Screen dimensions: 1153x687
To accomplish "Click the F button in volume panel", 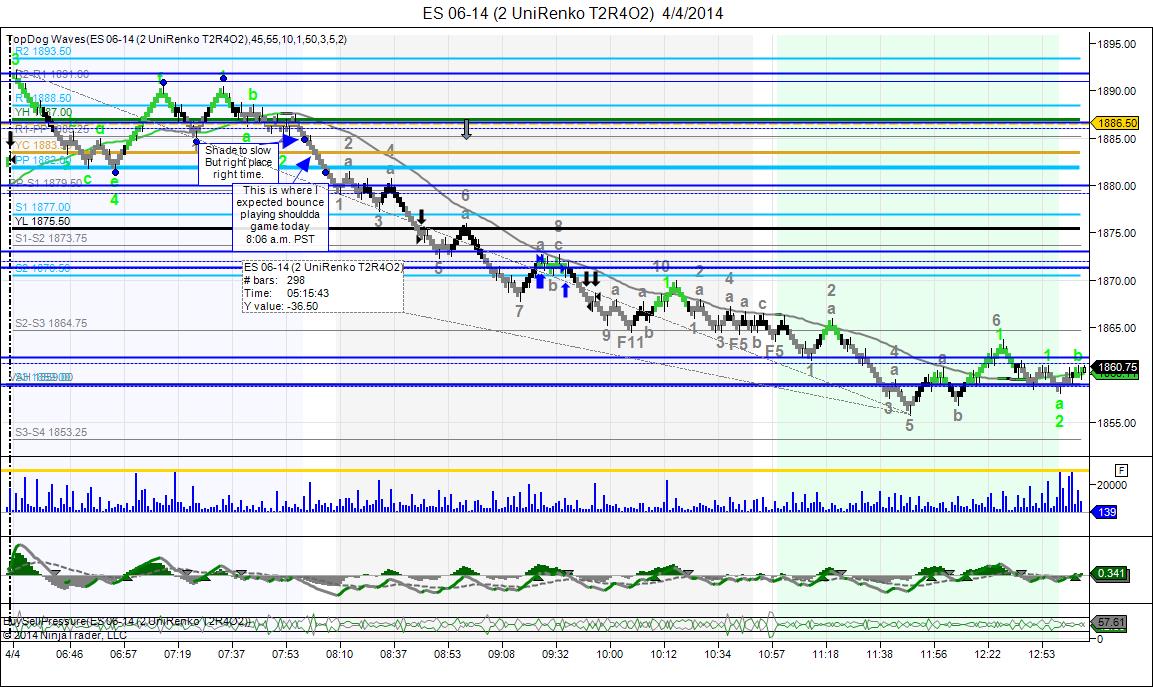I will pos(1121,470).
